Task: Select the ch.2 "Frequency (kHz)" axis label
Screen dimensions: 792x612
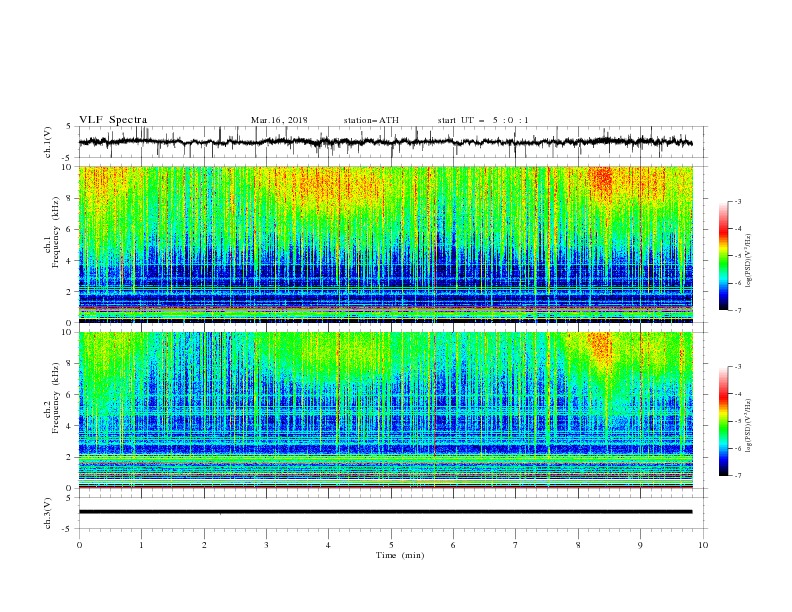Action: (56, 398)
